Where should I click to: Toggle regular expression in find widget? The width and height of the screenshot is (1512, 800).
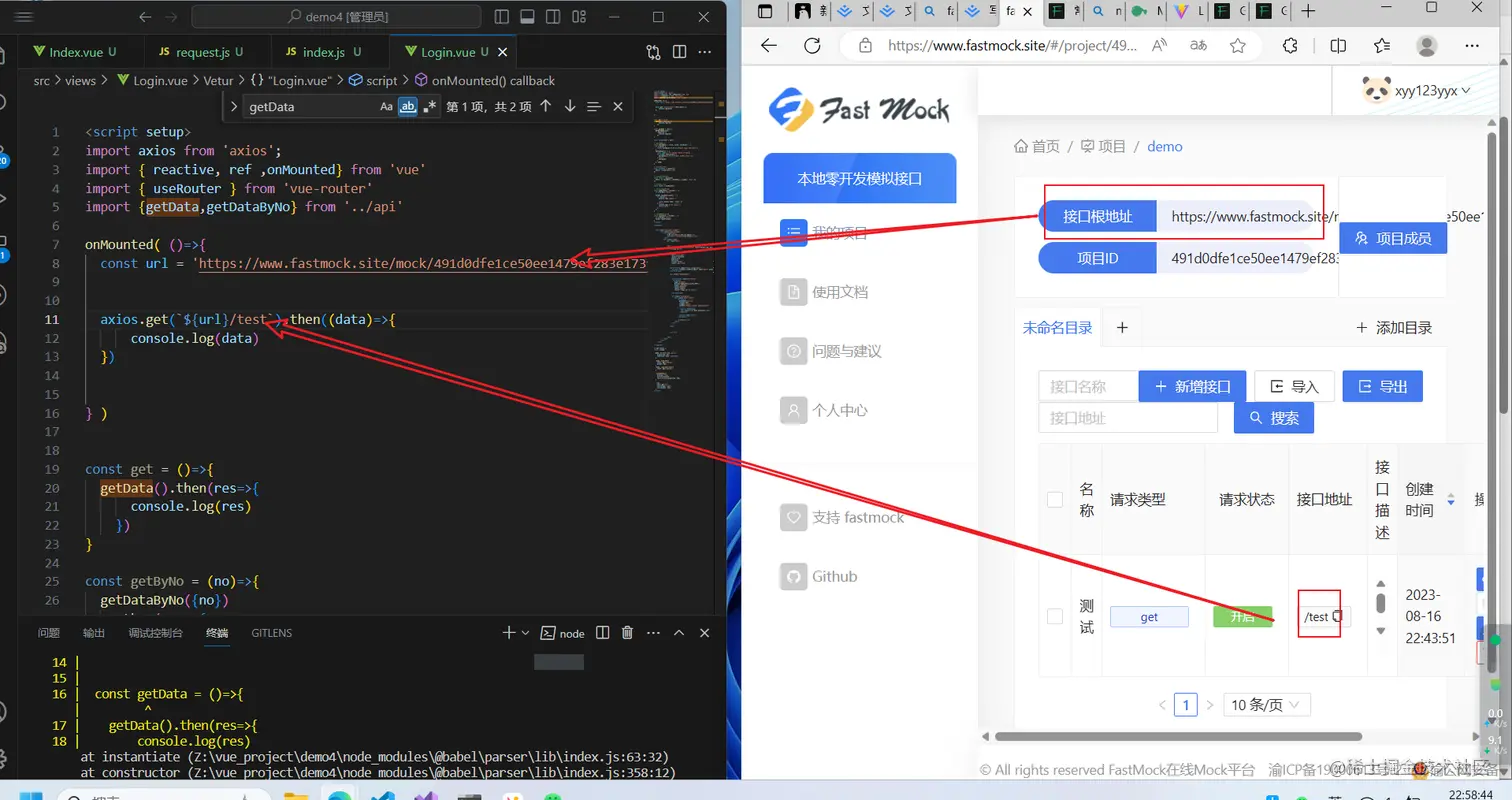(x=430, y=106)
